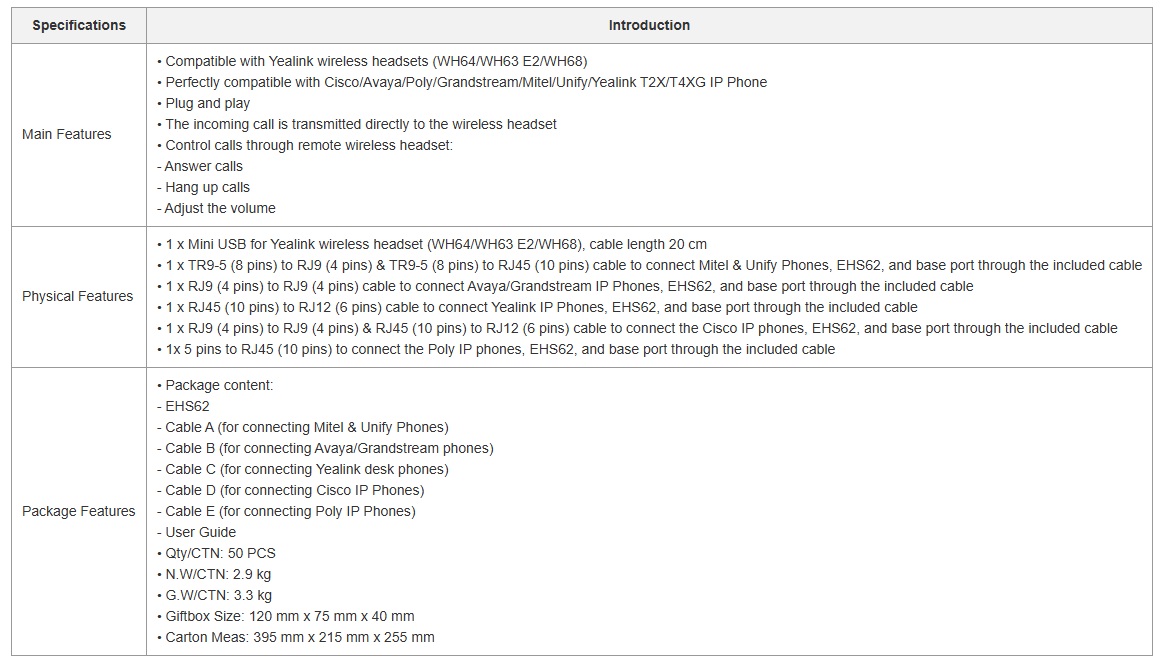Click the 'Answer calls' text line
Viewport: 1163px width, 664px height.
point(203,166)
